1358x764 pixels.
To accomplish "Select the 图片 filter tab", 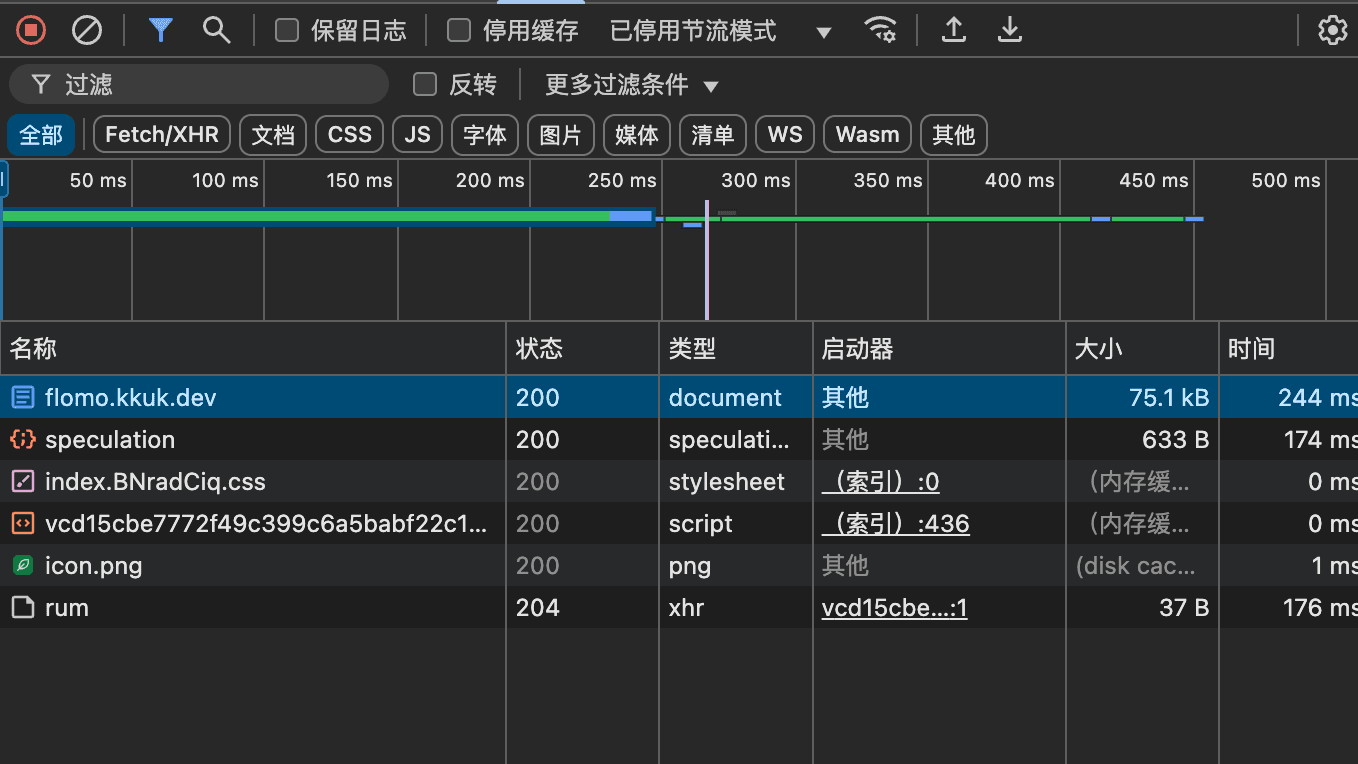I will [x=560, y=134].
